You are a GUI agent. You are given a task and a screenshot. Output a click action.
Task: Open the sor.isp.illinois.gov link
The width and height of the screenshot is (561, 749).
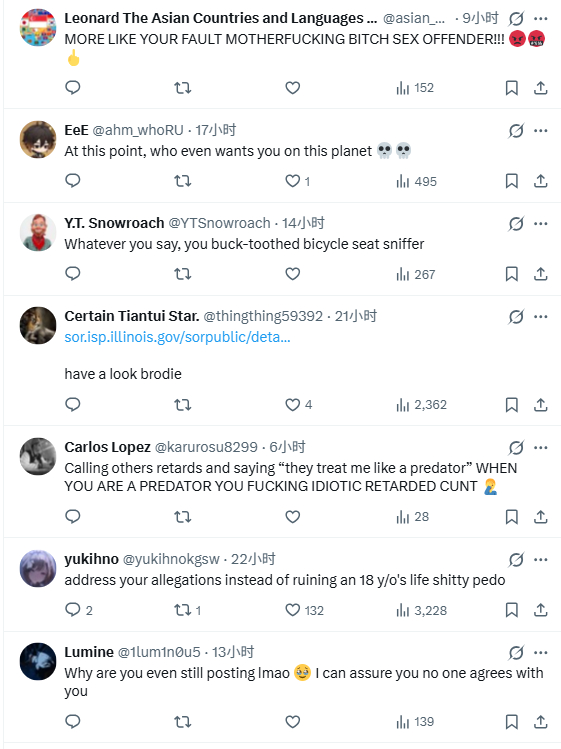pos(177,337)
